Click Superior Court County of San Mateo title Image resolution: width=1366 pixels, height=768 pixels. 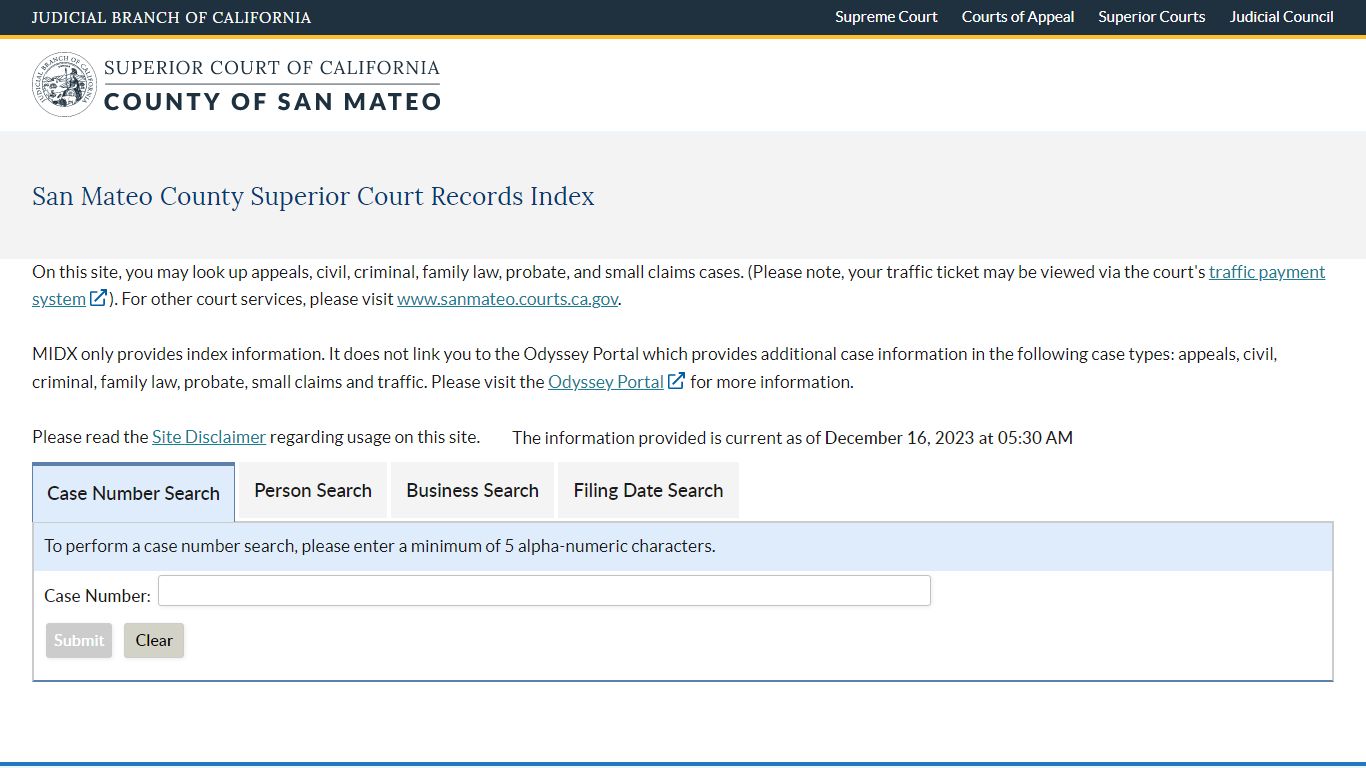[272, 85]
